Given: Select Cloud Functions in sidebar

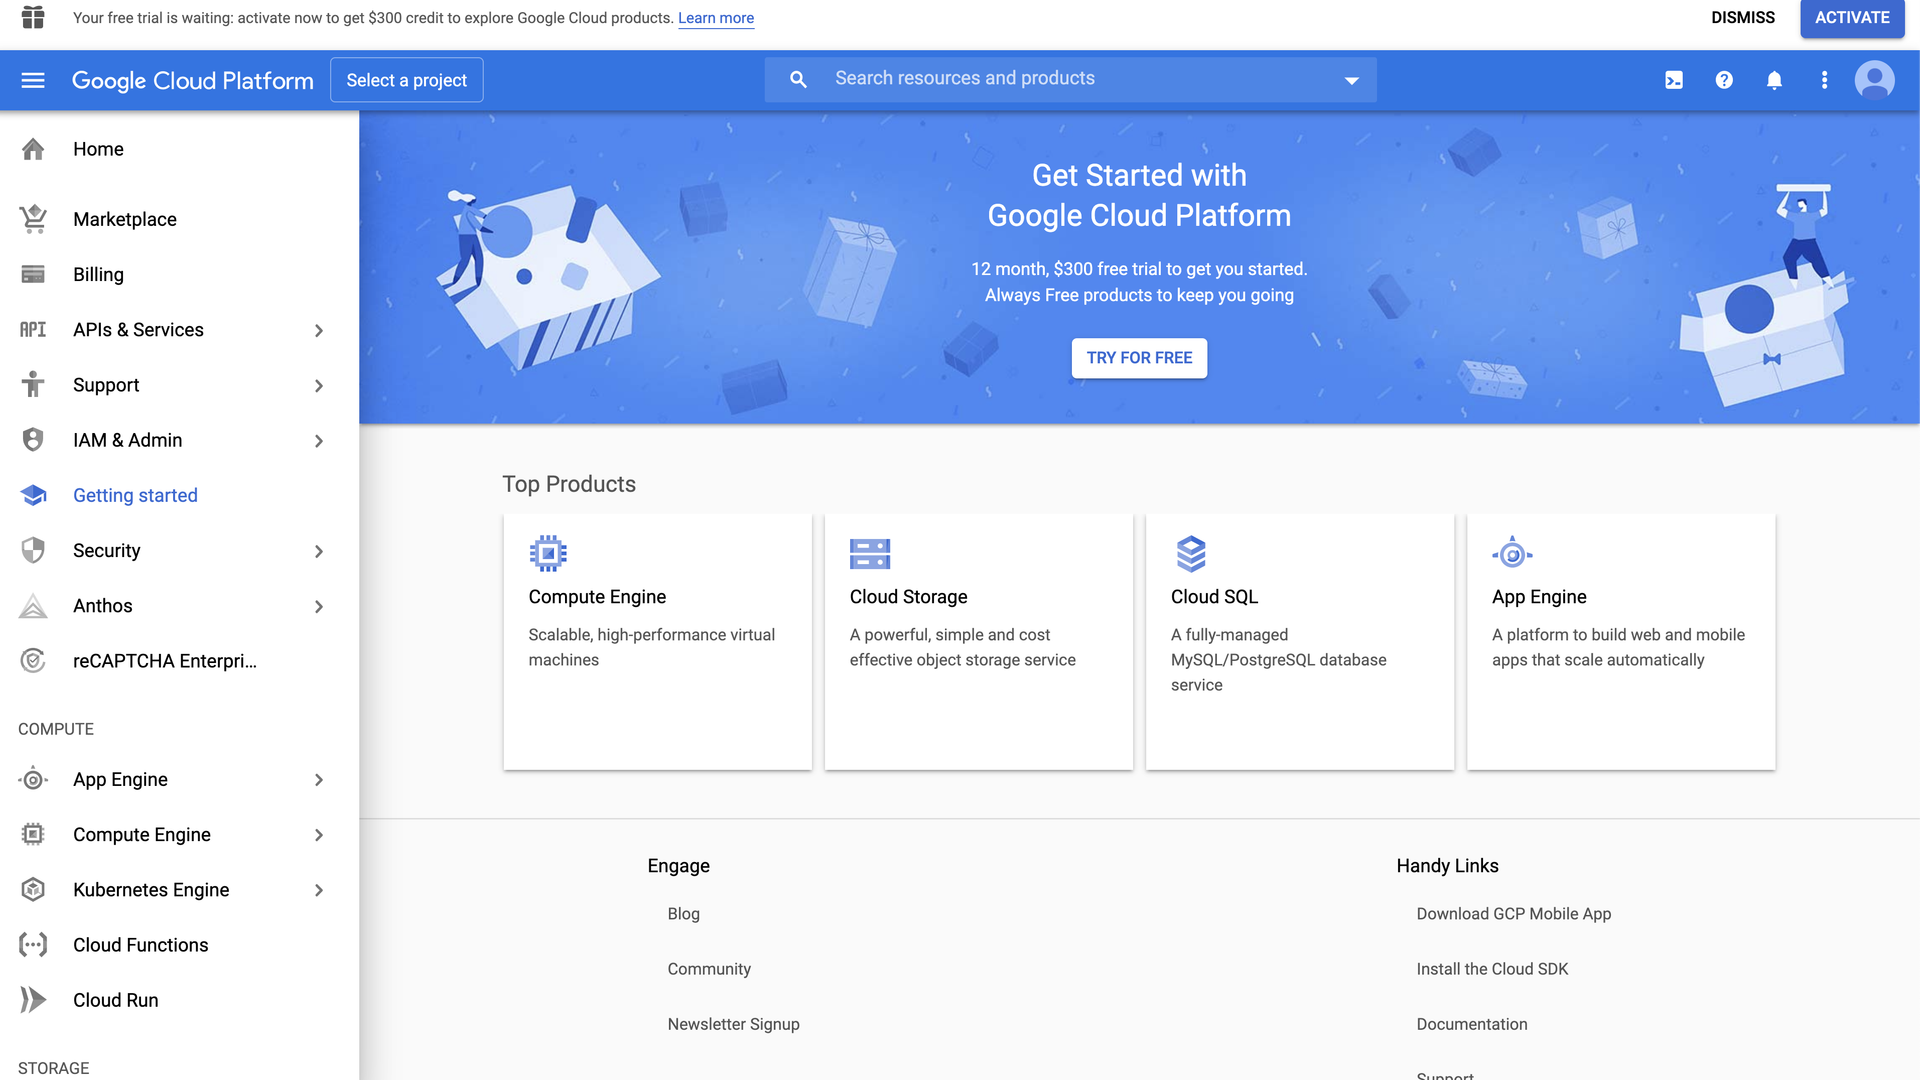Looking at the screenshot, I should point(140,945).
